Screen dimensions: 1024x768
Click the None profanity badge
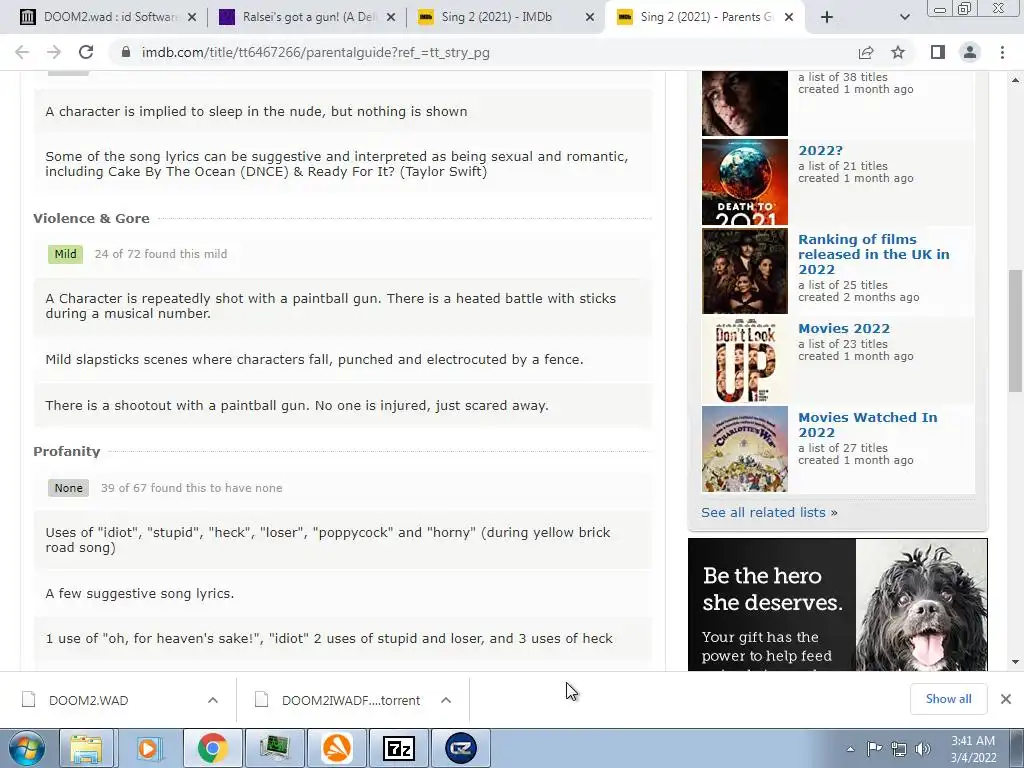tap(69, 488)
